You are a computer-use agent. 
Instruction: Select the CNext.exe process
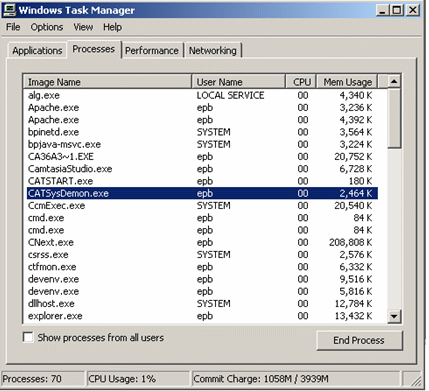tap(202, 242)
